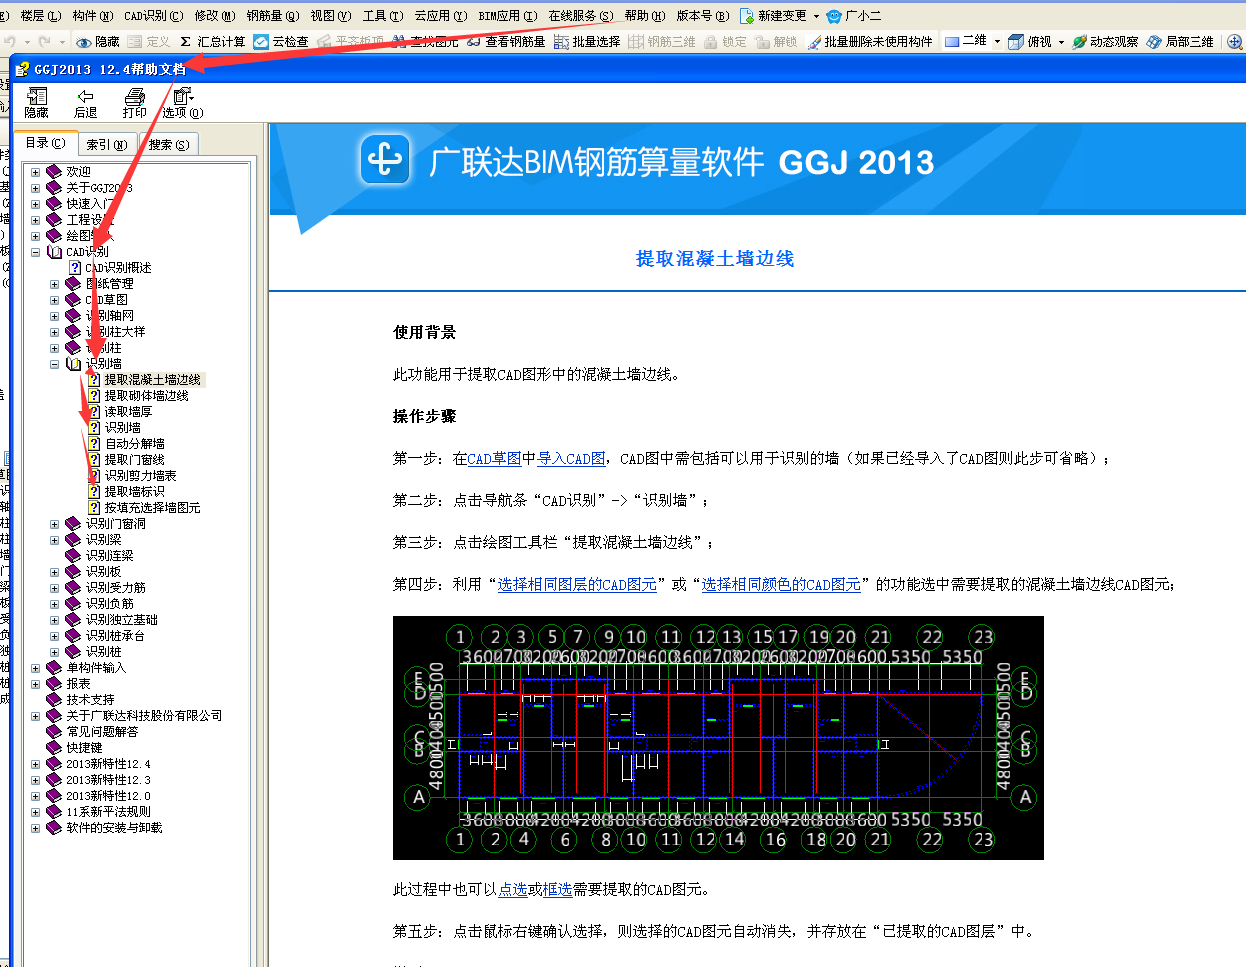The image size is (1246, 967).
Task: Collapse the CAD识别 book node
Action: pyautogui.click(x=36, y=252)
